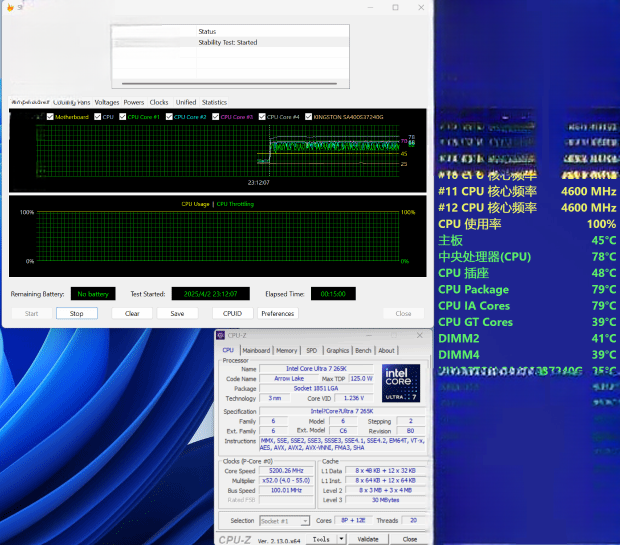
Task: Click the horizontal scrollbar in the status list
Action: tap(229, 83)
